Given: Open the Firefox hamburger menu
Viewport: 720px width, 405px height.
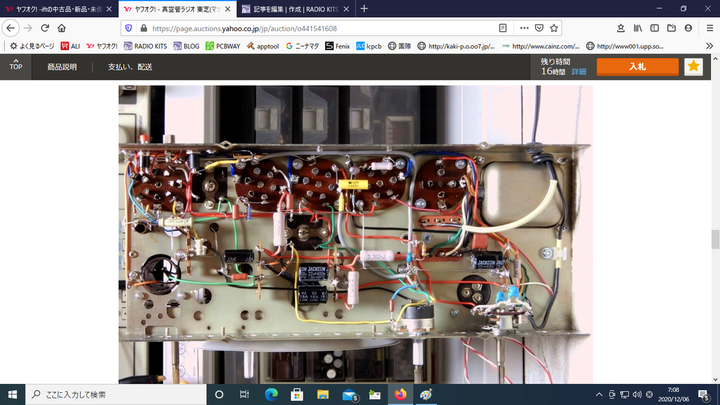Looking at the screenshot, I should 707,27.
